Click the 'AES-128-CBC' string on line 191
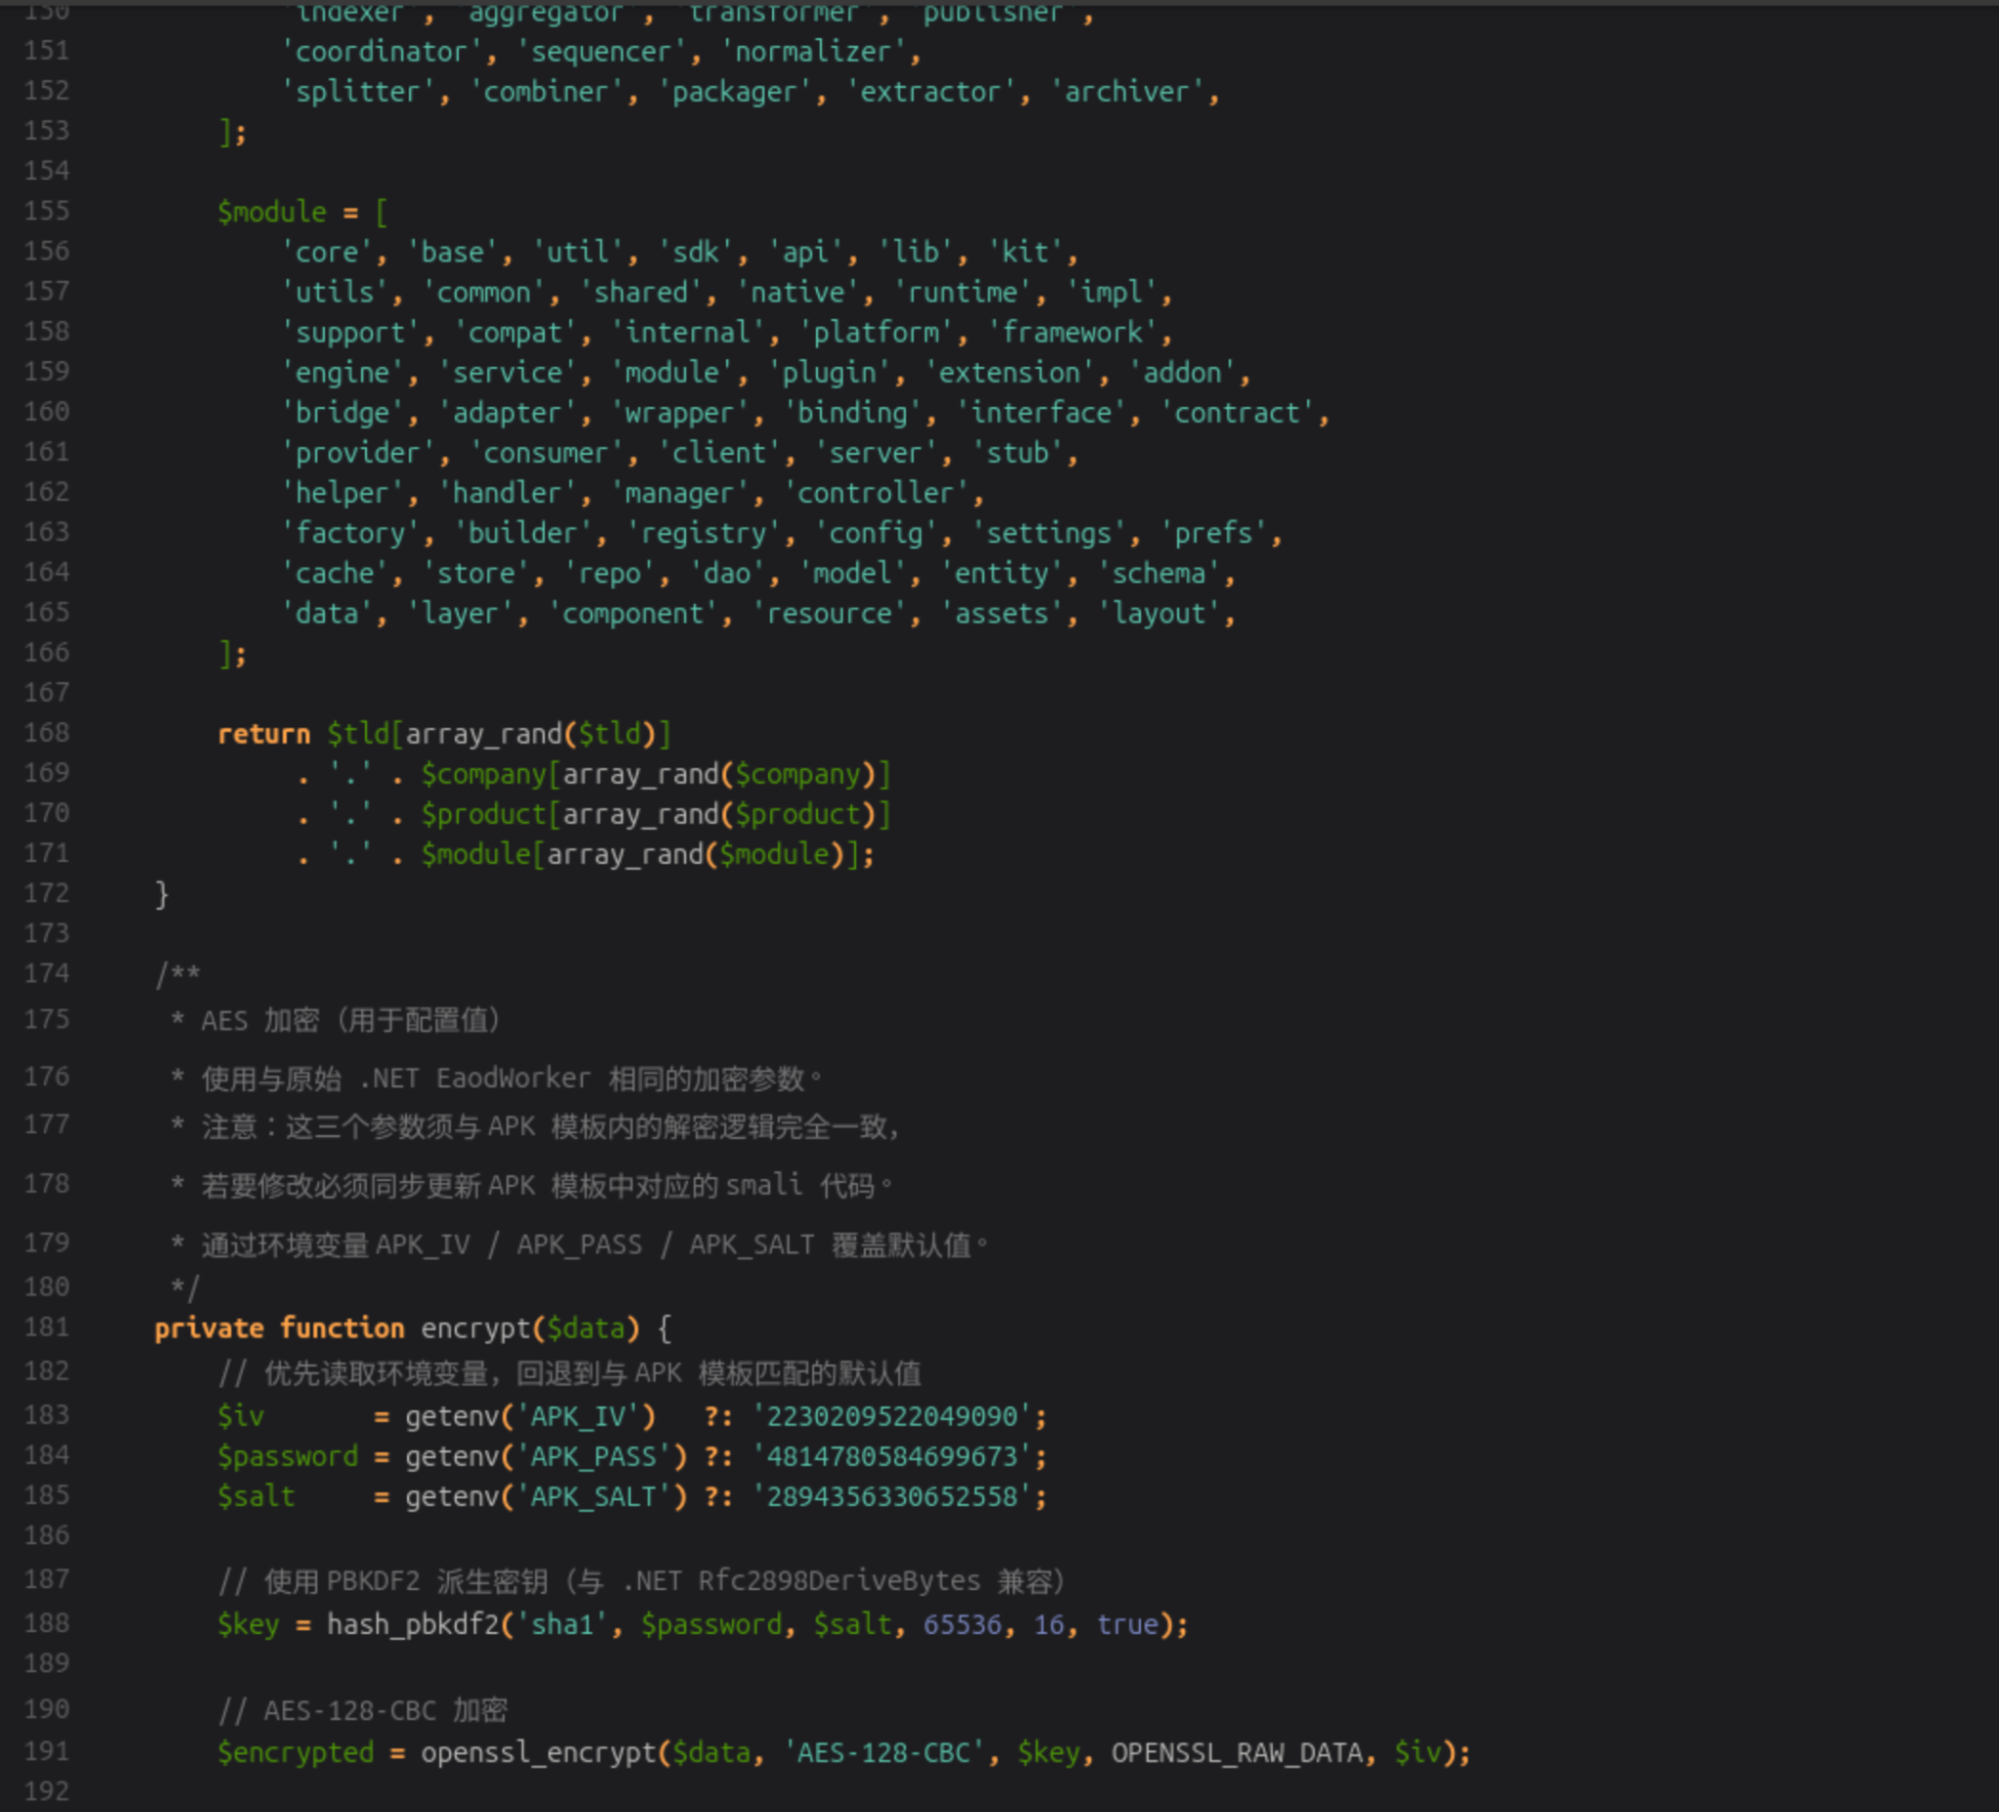This screenshot has height=1812, width=1999. click(x=884, y=1752)
